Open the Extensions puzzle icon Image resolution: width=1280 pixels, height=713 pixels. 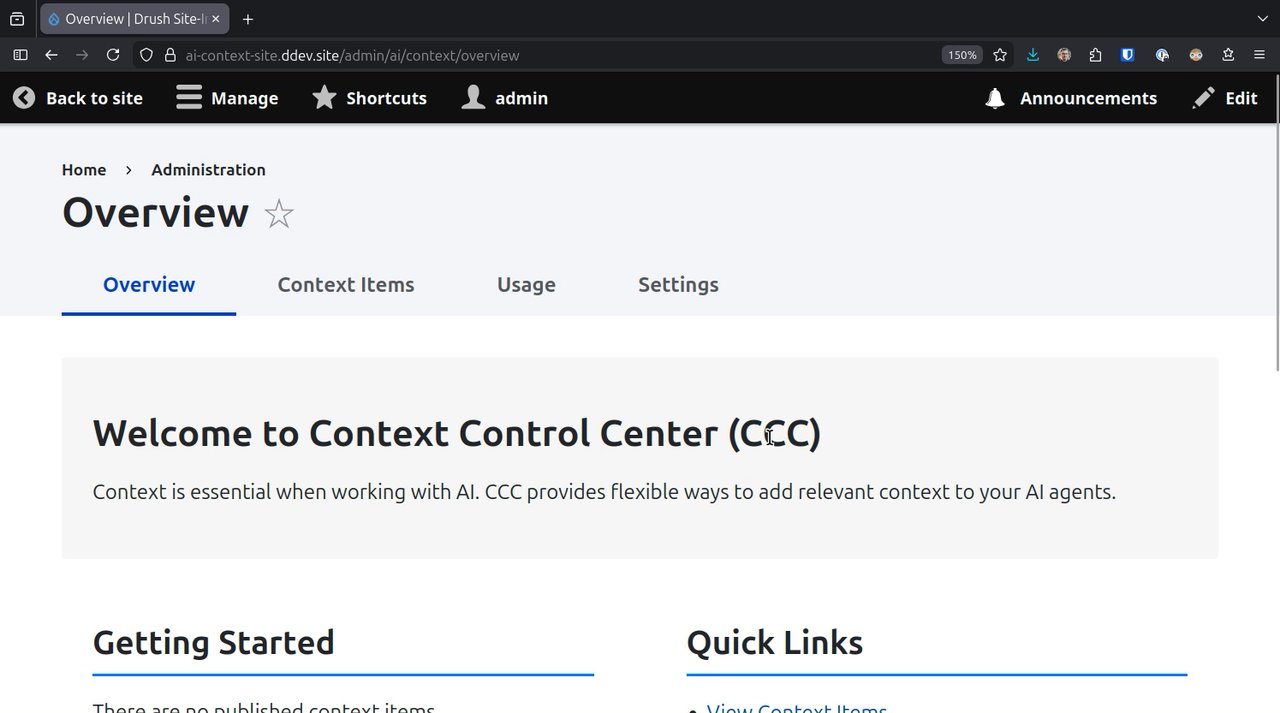click(x=1095, y=55)
